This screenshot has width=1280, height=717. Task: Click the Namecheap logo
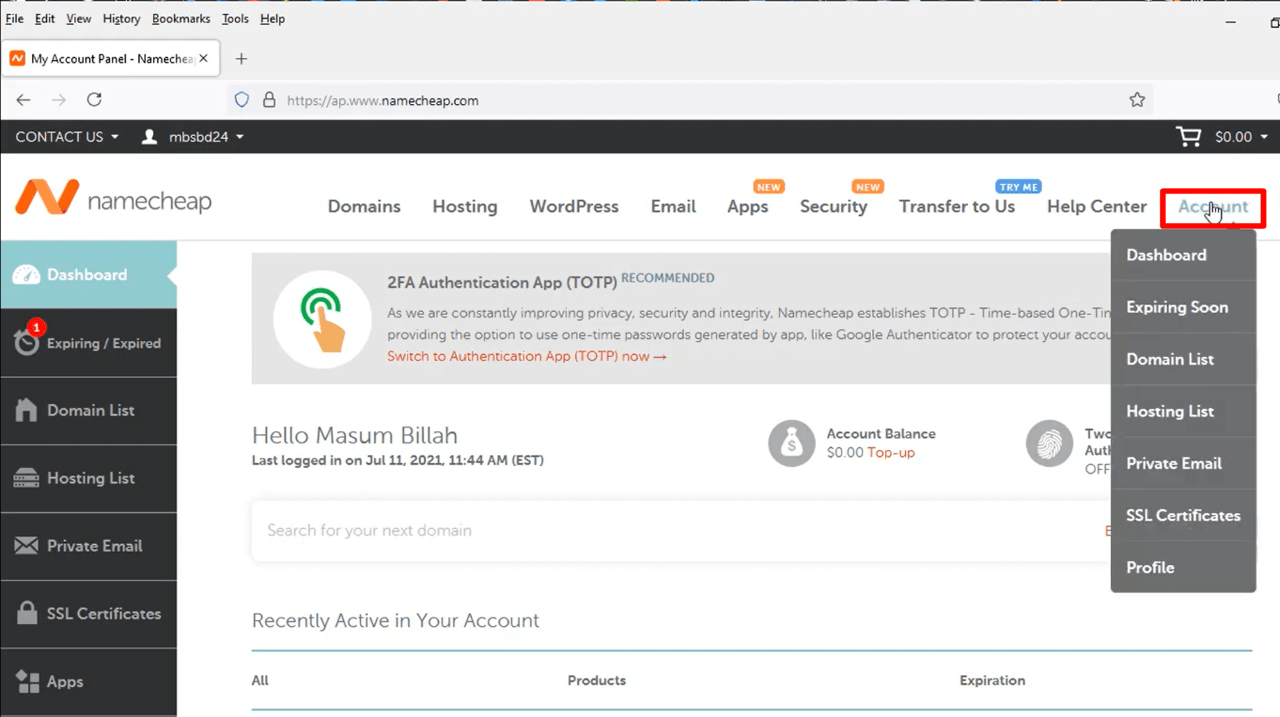(x=113, y=199)
